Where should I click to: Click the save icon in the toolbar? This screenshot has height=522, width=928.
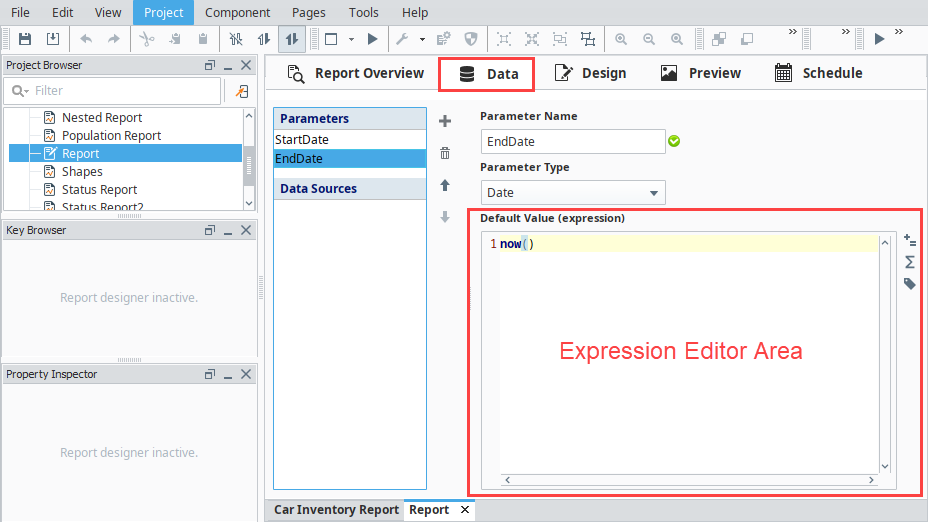[x=25, y=39]
